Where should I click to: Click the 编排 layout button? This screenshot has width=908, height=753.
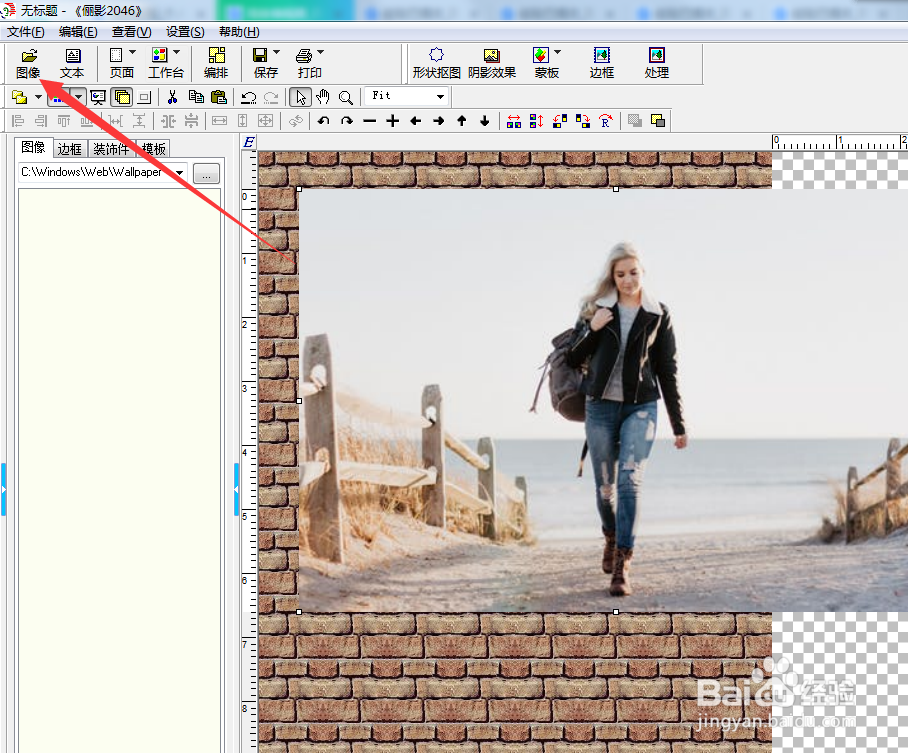pyautogui.click(x=216, y=63)
